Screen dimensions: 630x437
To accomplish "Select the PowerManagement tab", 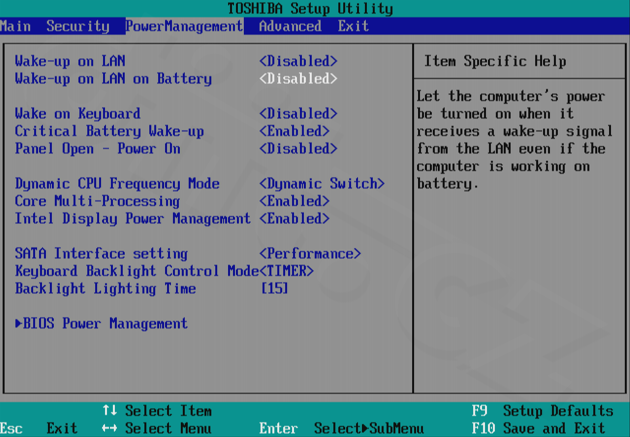I will (184, 27).
